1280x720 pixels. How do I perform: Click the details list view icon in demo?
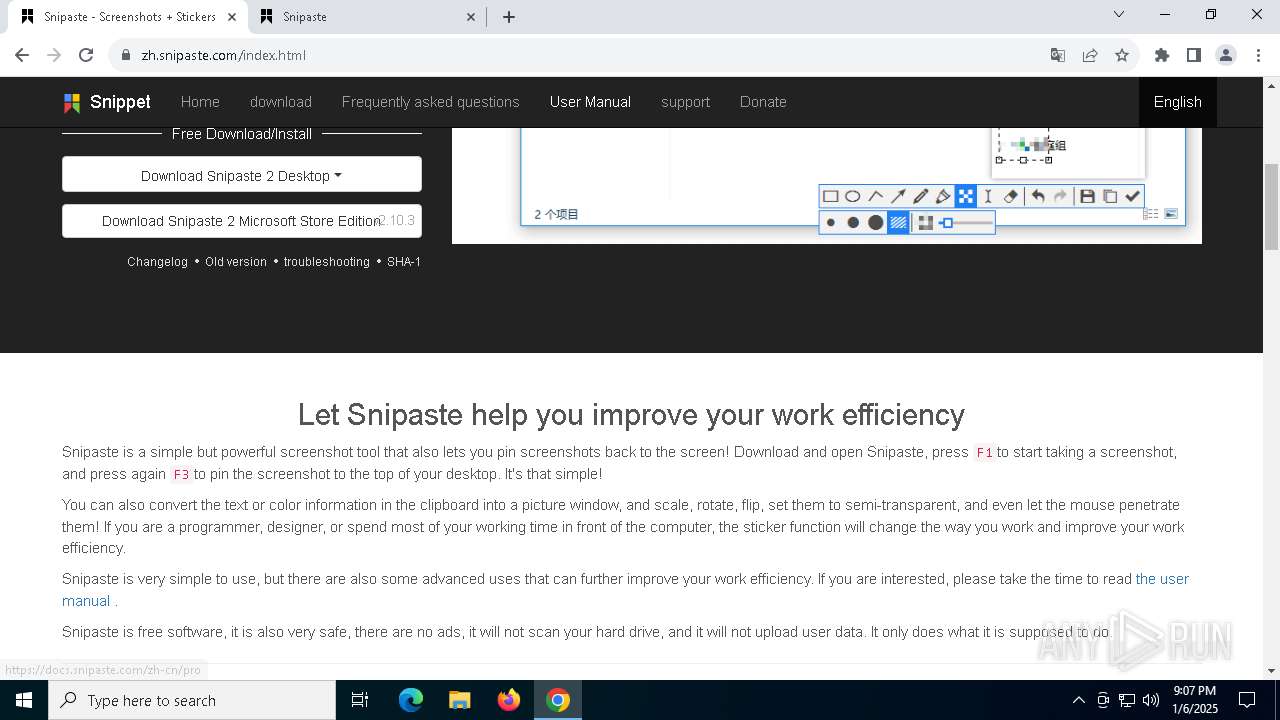[1151, 214]
